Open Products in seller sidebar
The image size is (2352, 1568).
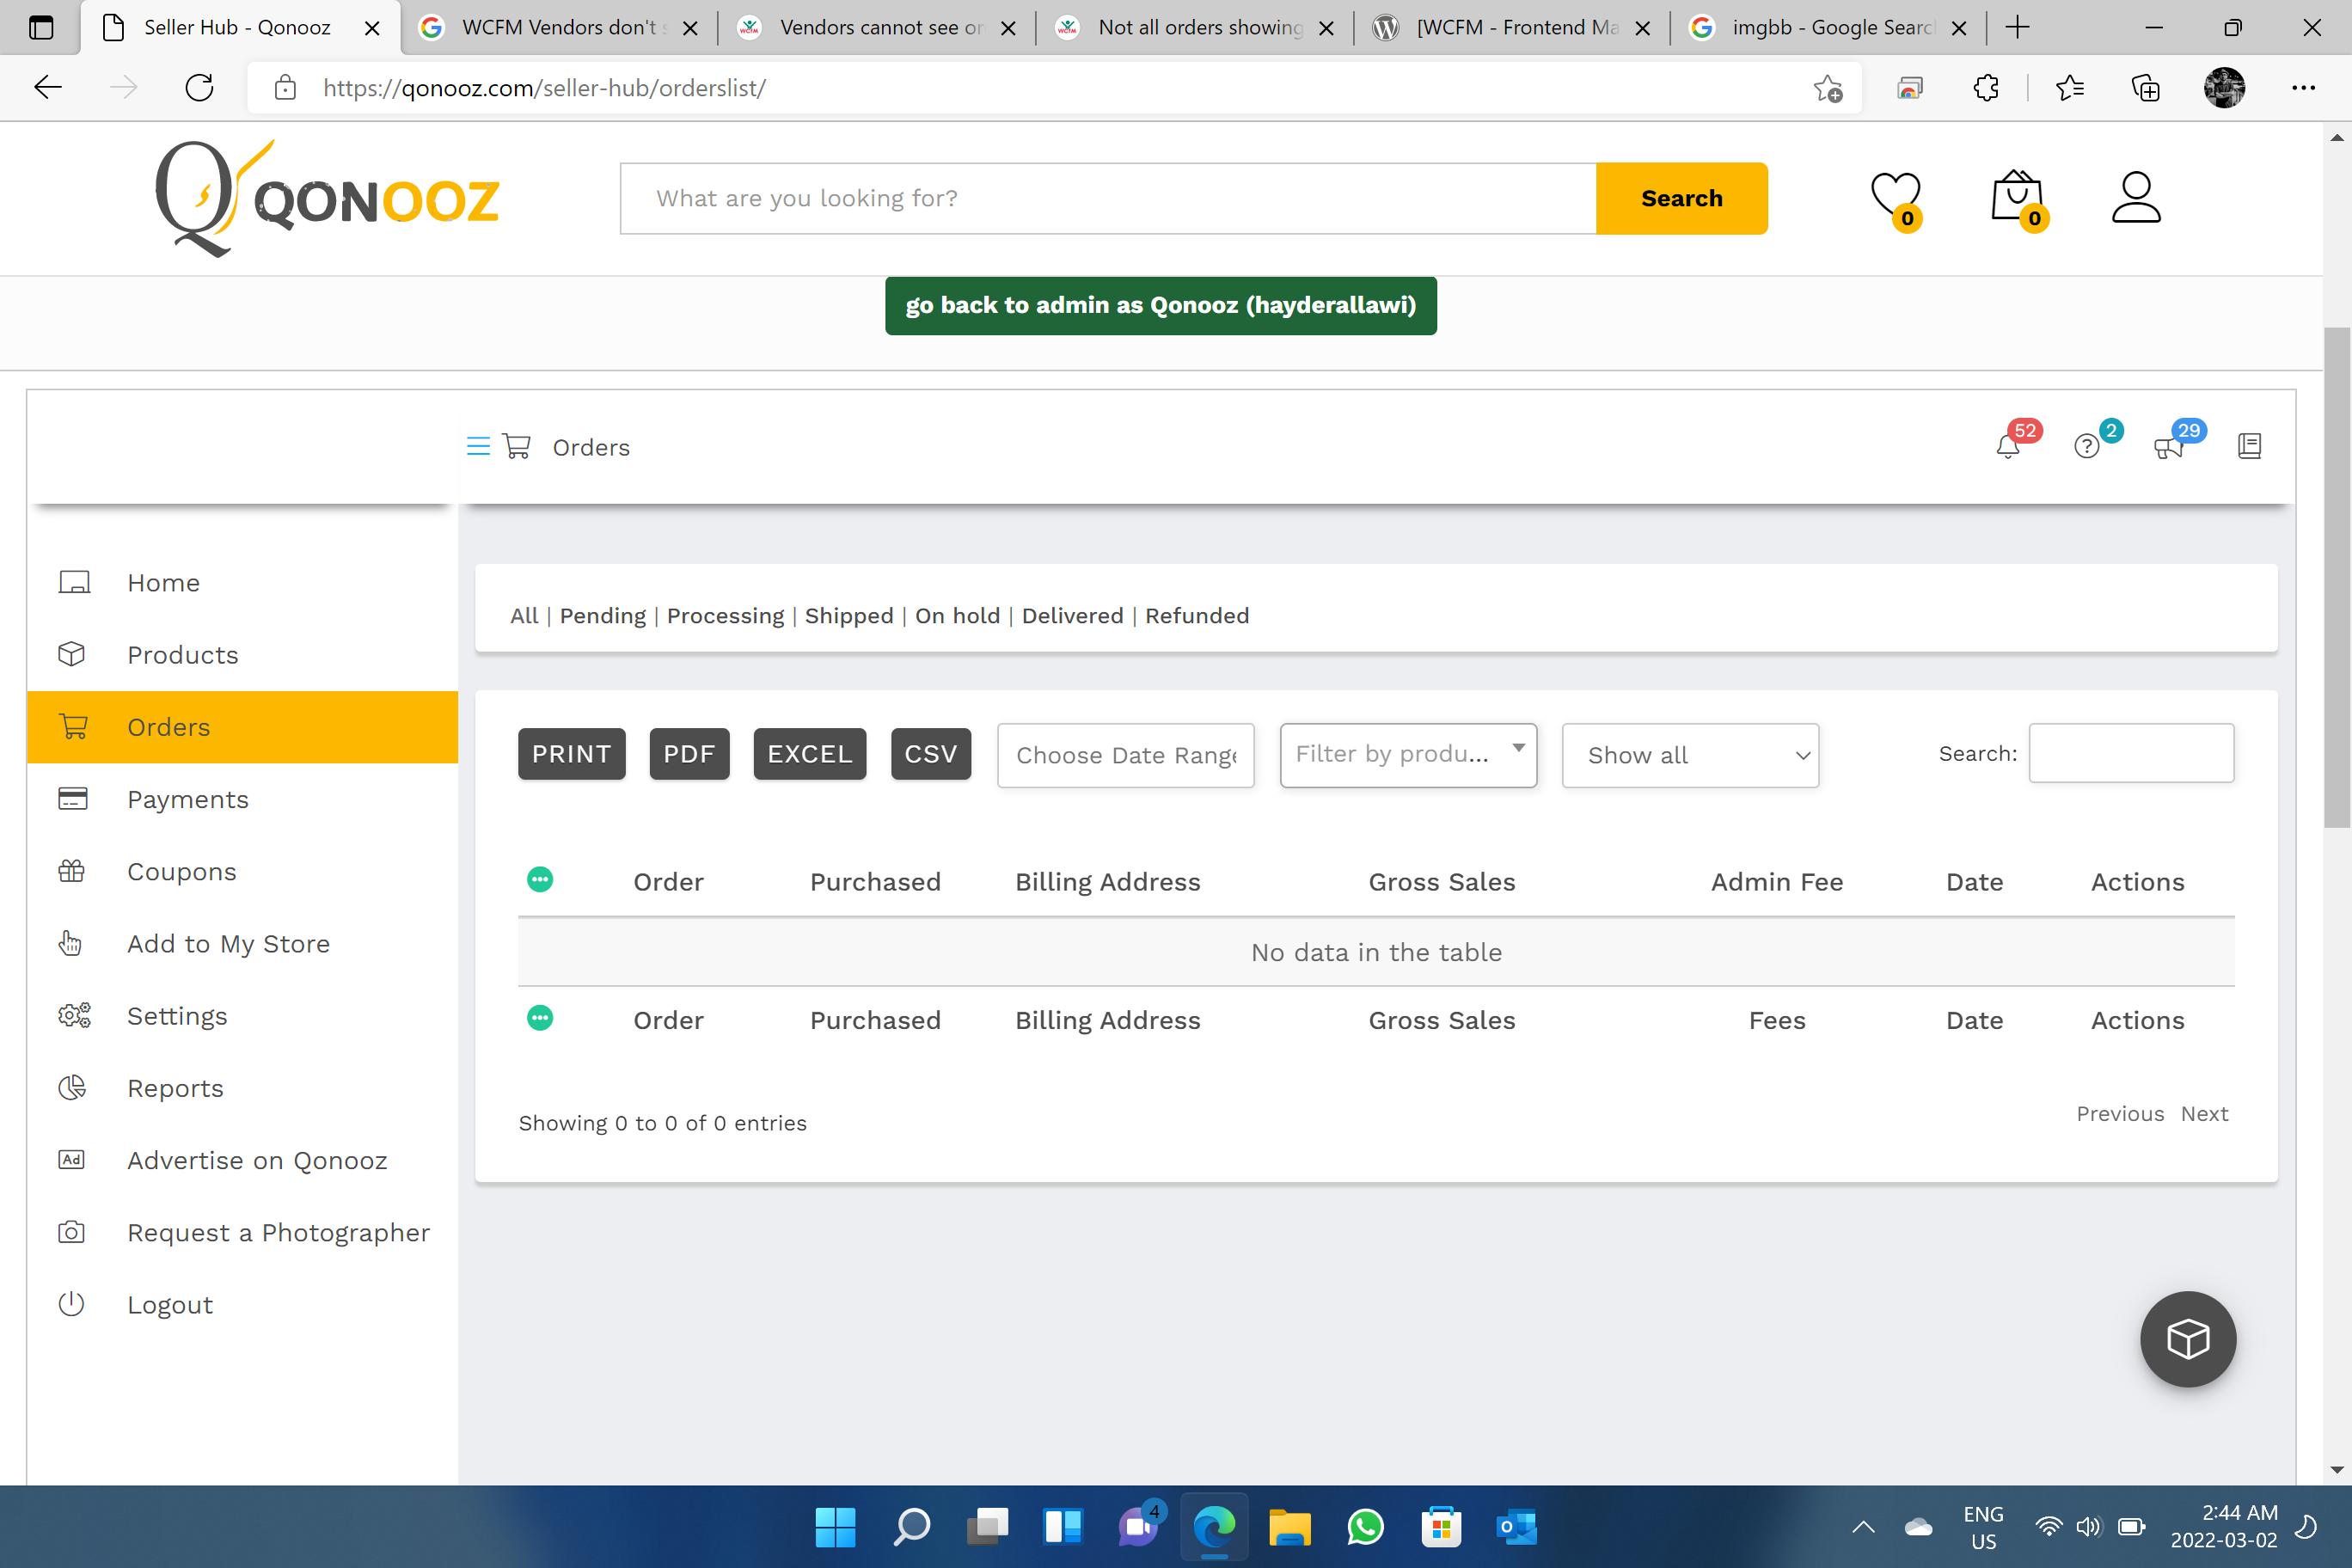click(242, 654)
